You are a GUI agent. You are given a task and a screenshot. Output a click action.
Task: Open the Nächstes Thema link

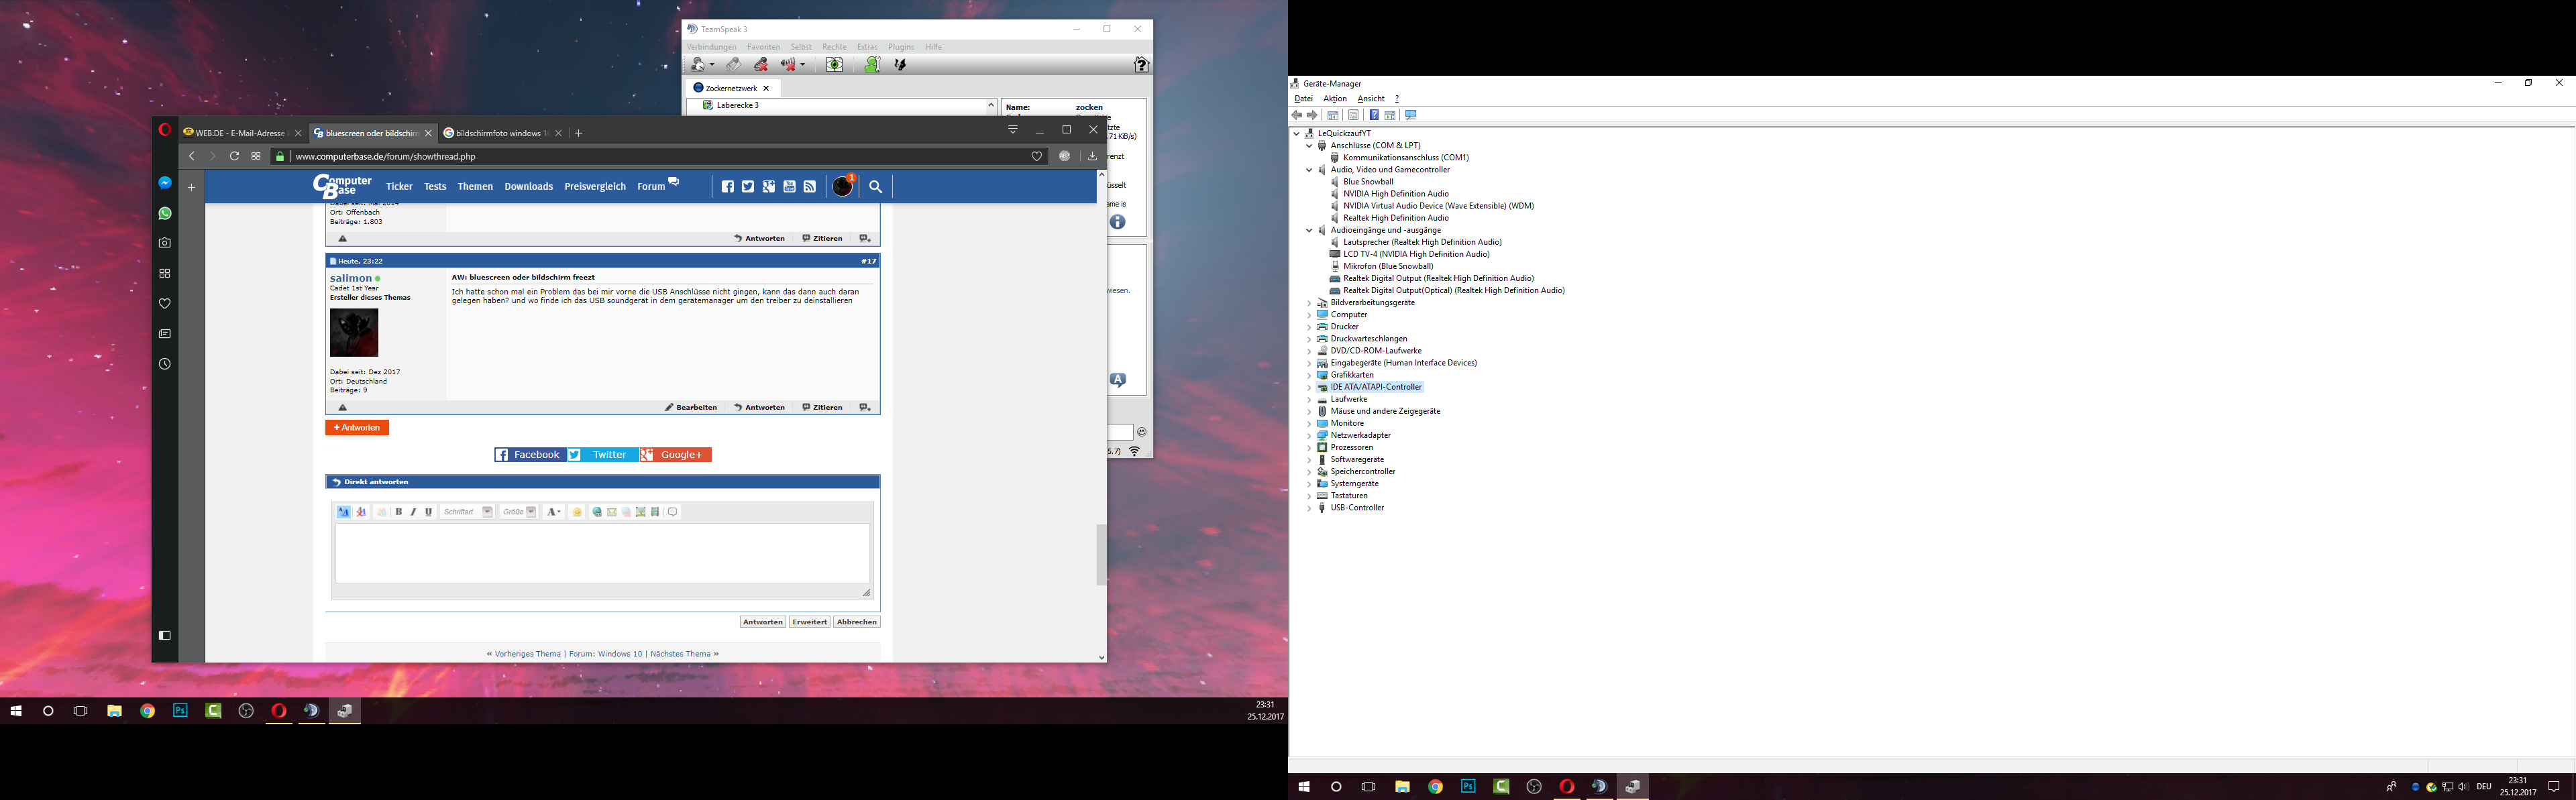pos(680,654)
